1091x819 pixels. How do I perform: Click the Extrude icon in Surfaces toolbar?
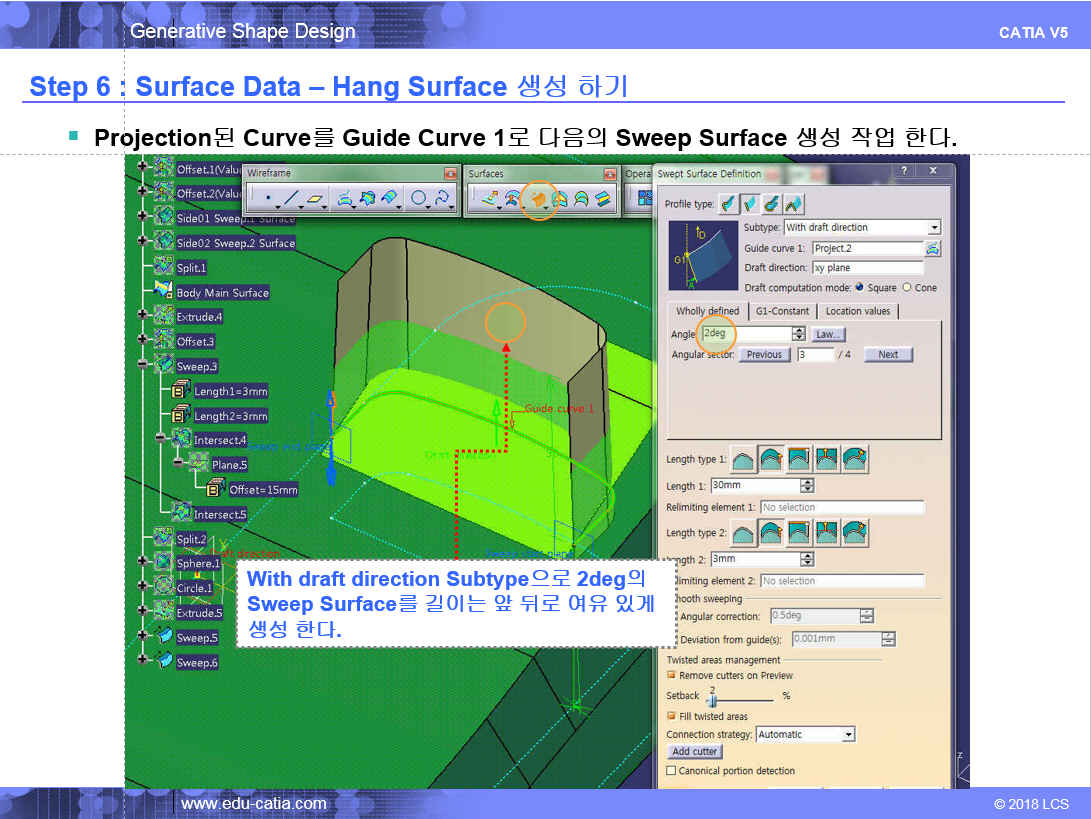[490, 199]
